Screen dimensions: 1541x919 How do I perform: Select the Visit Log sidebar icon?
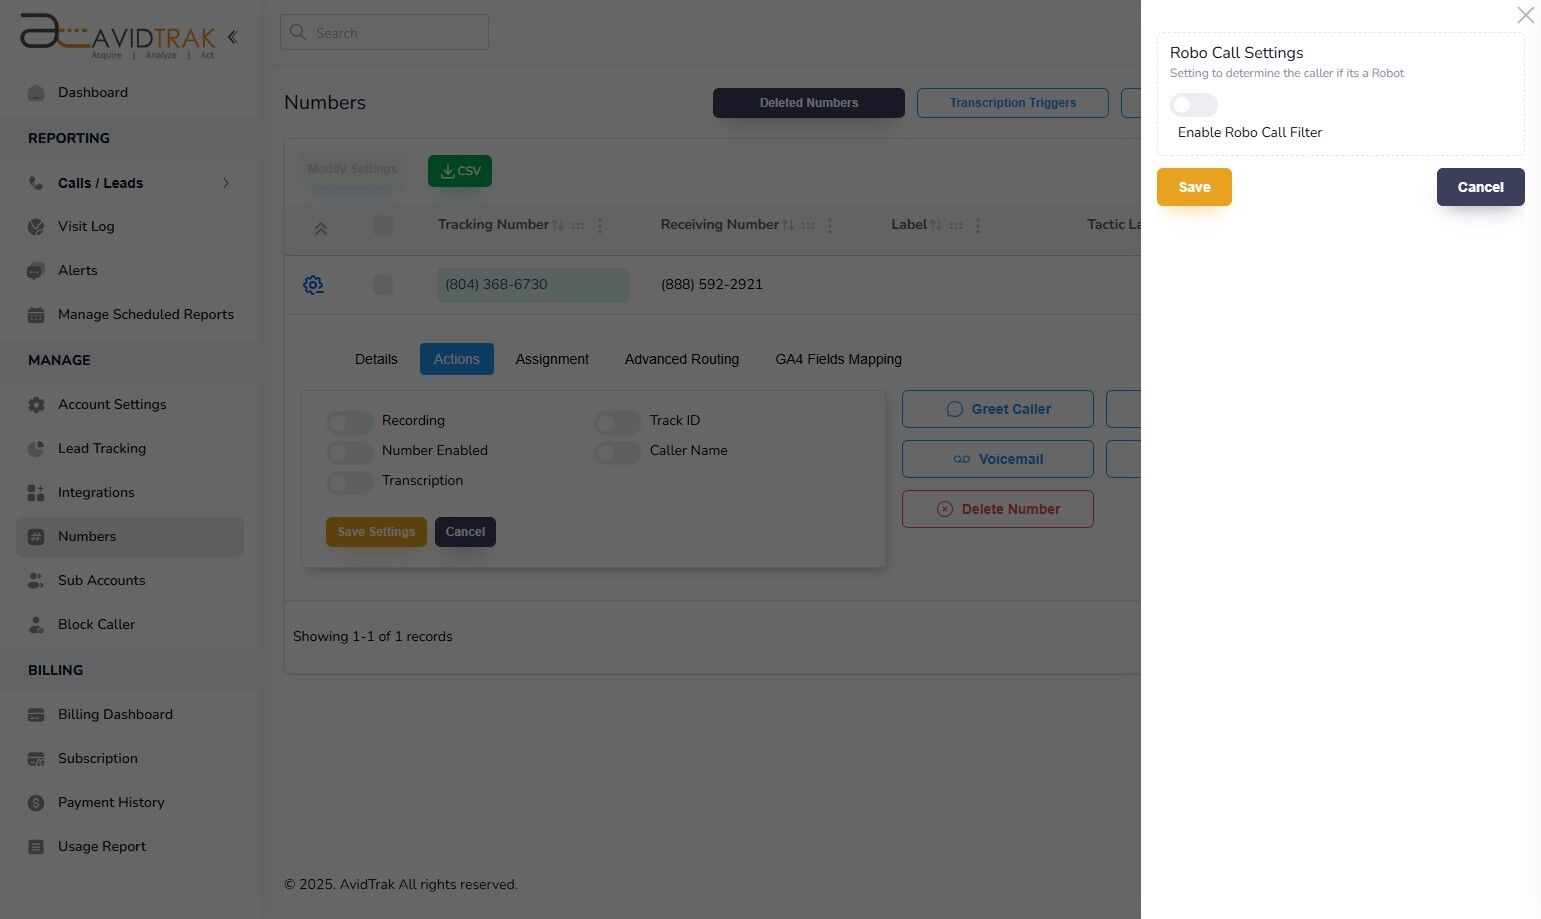(36, 227)
